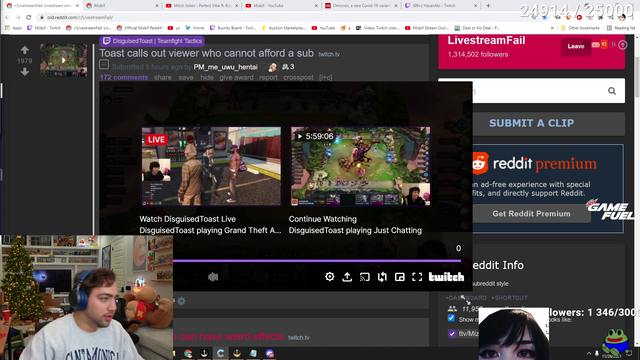Open the 172 comments link
Screen dimensions: 640x360
124,77
